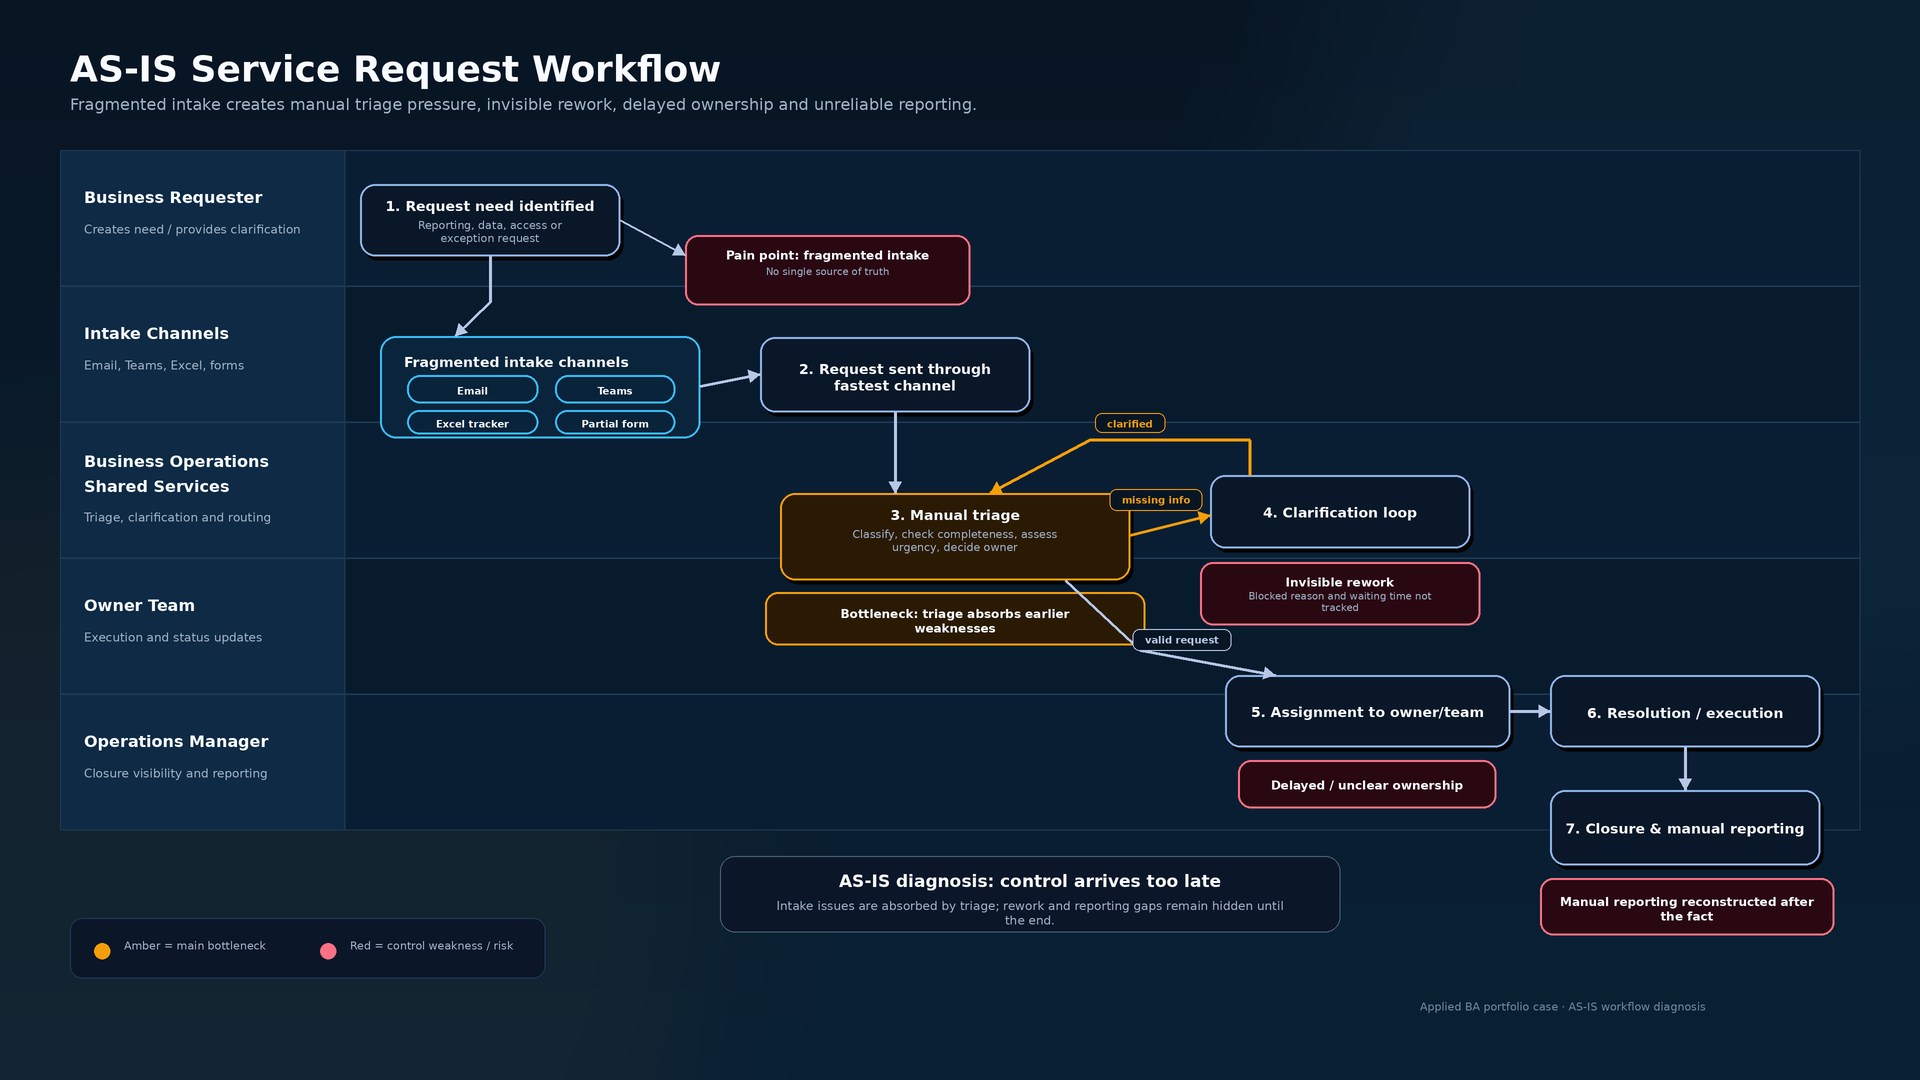Select the '4. Clarification loop' node
1920x1080 pixels.
coord(1340,512)
